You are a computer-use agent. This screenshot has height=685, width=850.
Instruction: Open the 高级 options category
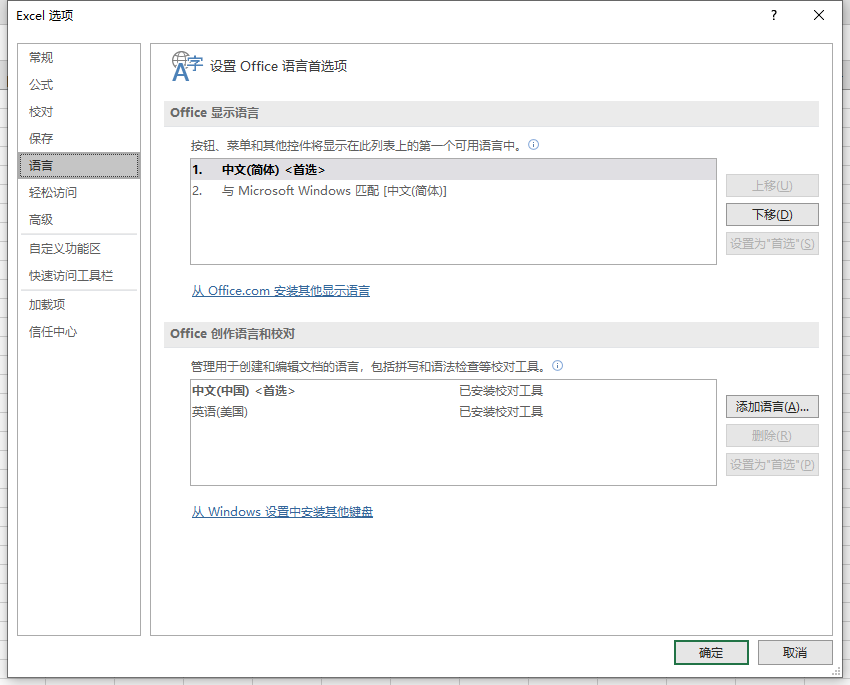79,219
